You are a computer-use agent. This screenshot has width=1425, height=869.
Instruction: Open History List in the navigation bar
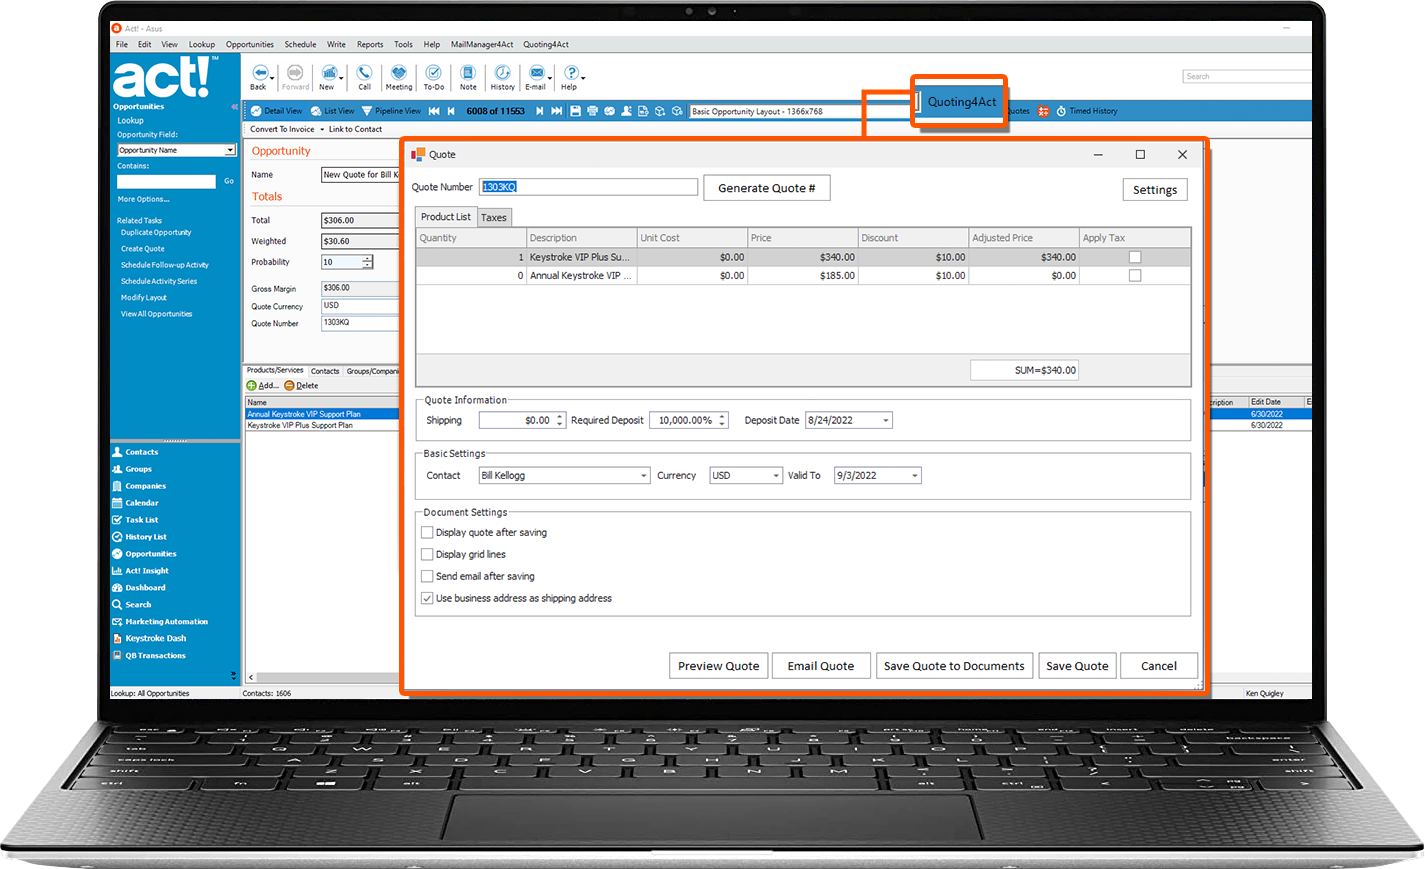(139, 537)
